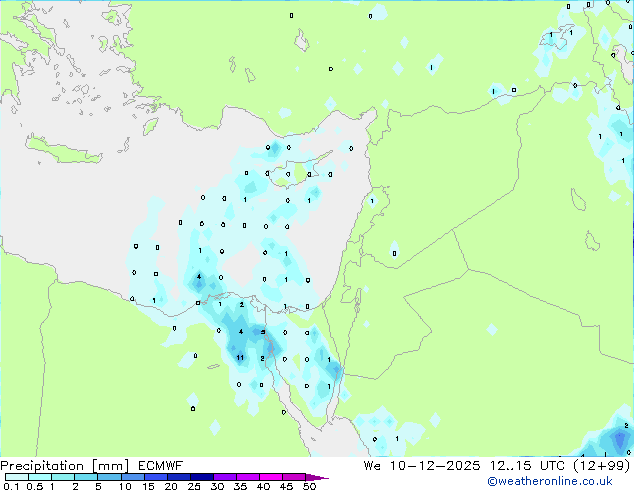Viewport: 634px width, 490px height.
Task: Click the legend label '50'
Action: coord(309,486)
